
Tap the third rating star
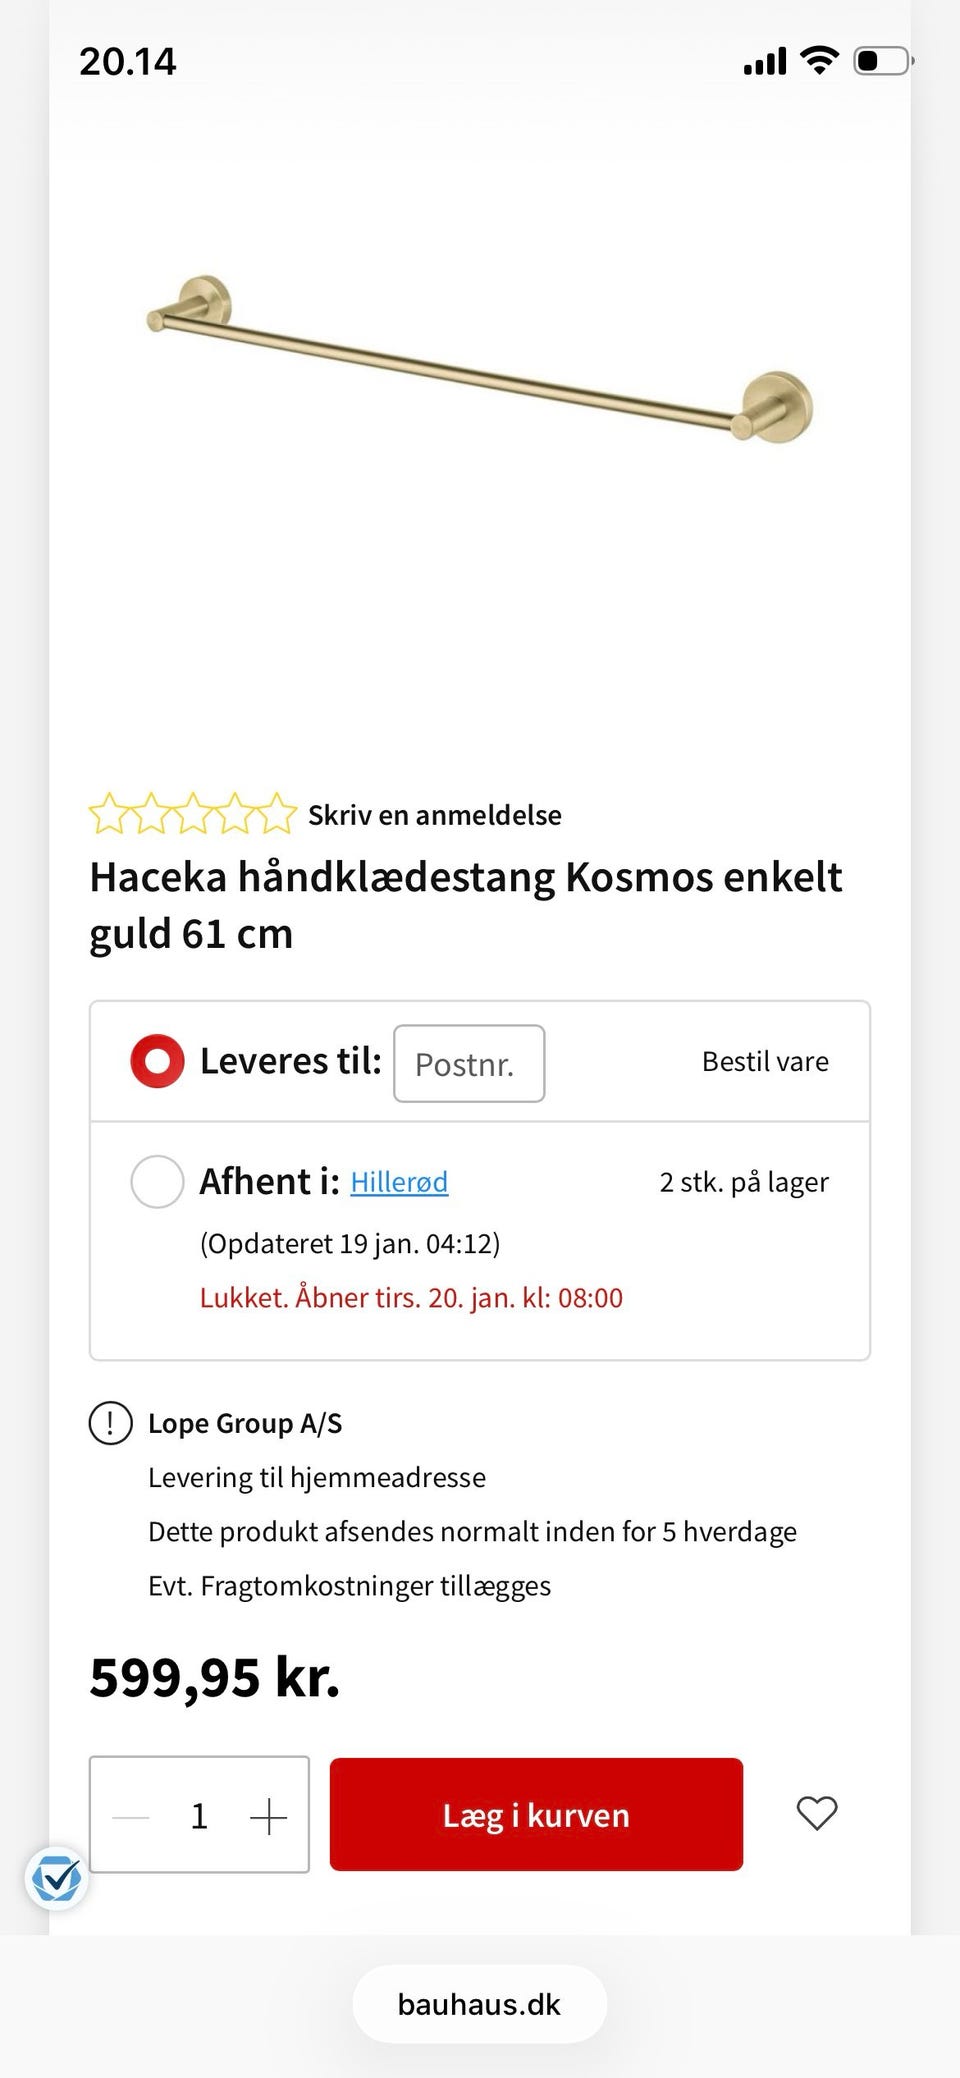(193, 814)
